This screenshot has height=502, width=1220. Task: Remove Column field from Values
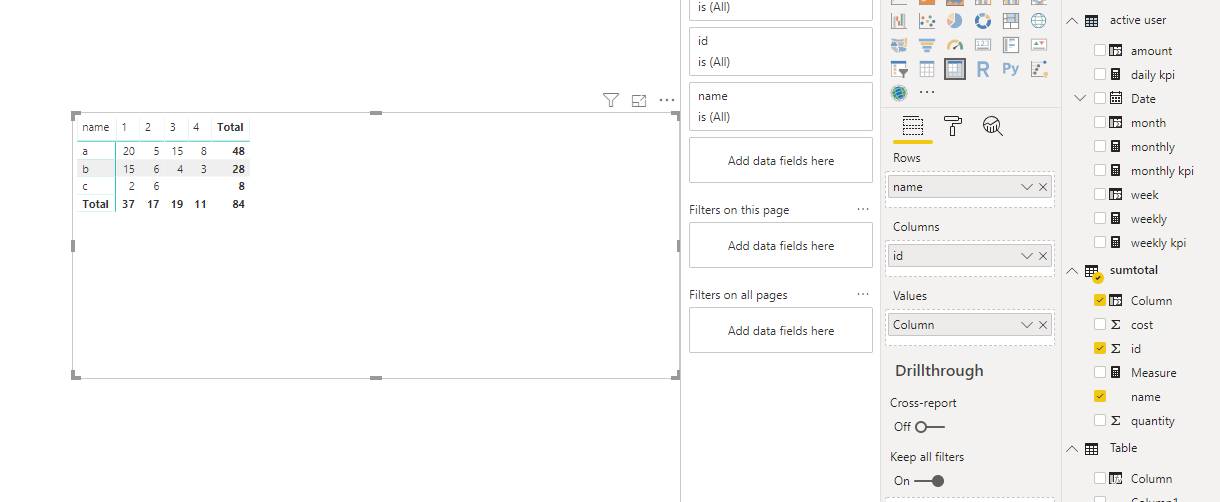(x=1043, y=325)
